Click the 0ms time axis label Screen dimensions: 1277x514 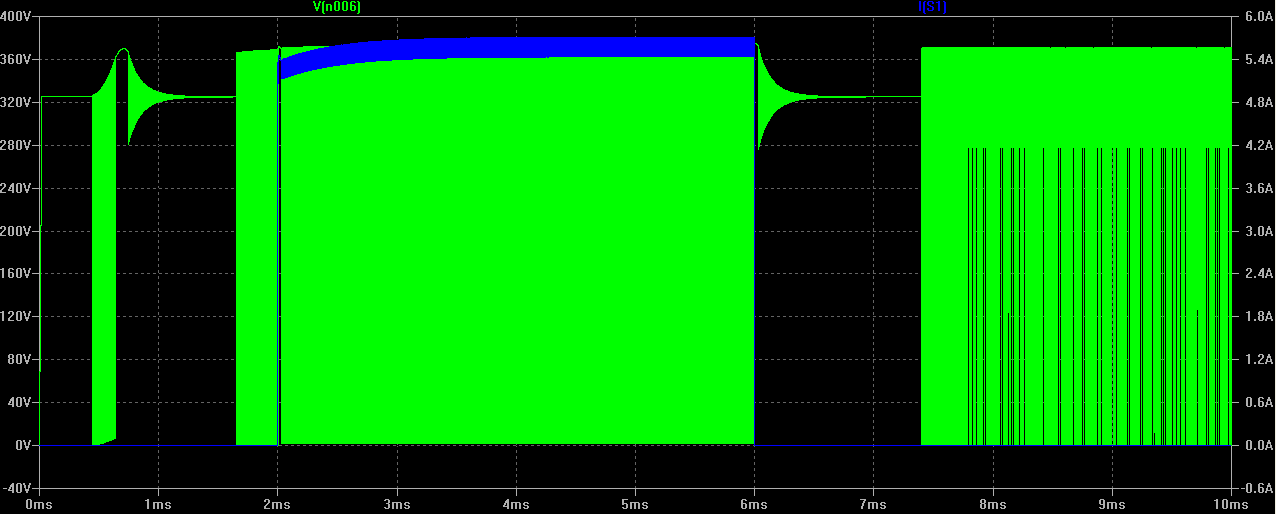click(40, 504)
